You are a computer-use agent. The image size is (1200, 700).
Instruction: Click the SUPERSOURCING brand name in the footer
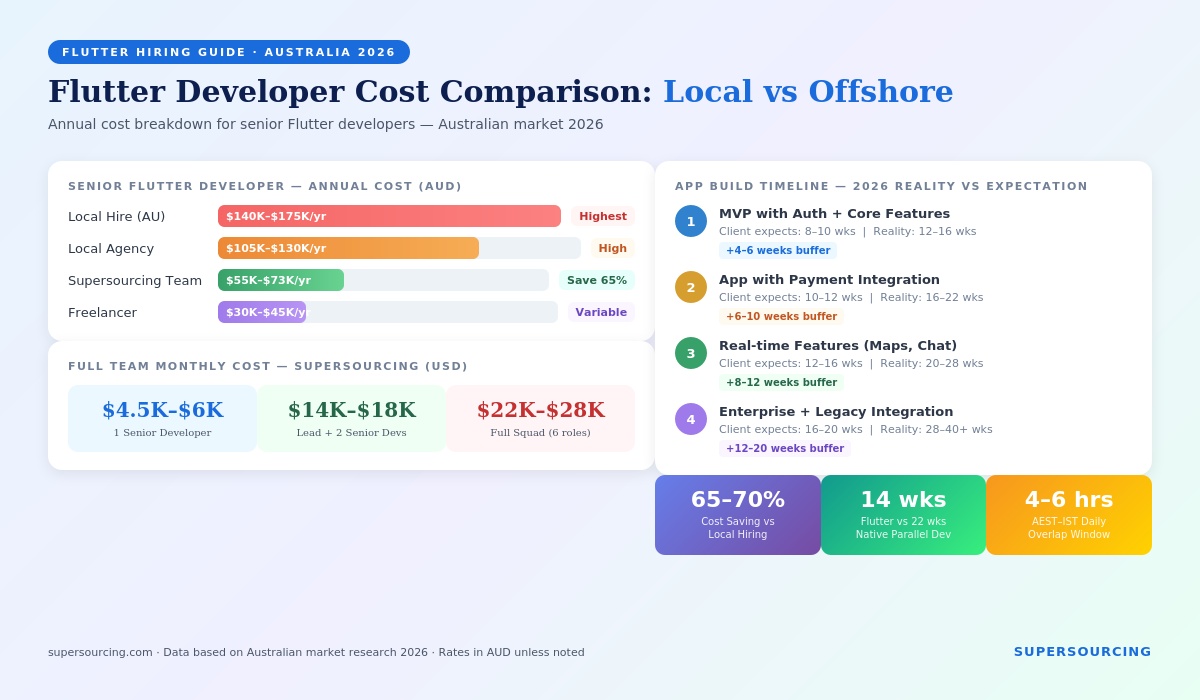1083,652
